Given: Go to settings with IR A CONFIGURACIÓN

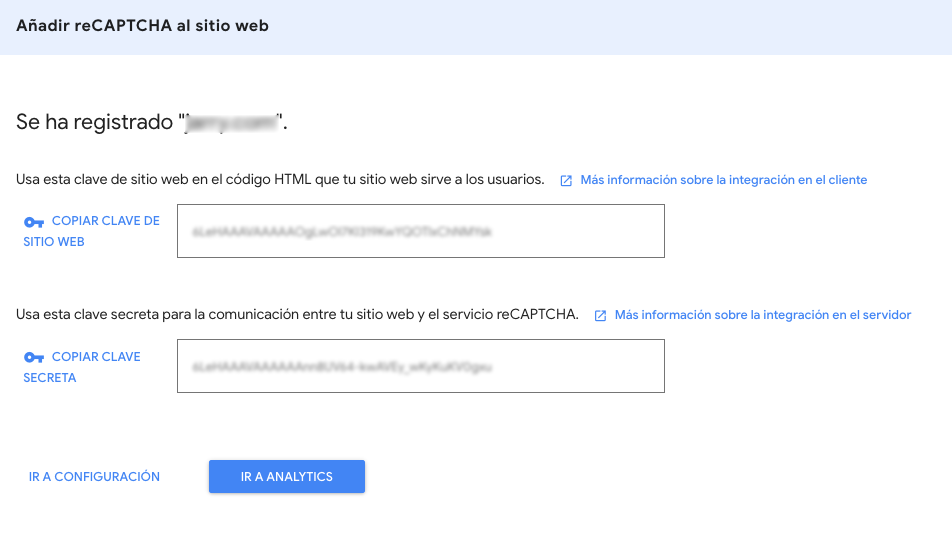Looking at the screenshot, I should click(94, 477).
